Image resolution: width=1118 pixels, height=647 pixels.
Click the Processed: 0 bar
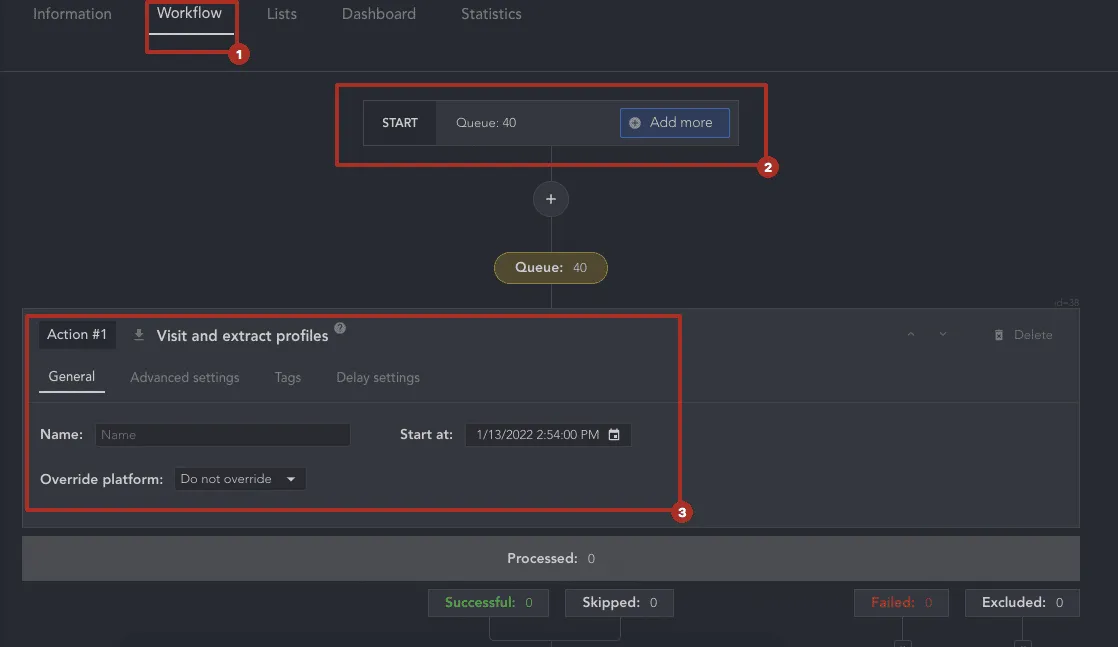[550, 559]
